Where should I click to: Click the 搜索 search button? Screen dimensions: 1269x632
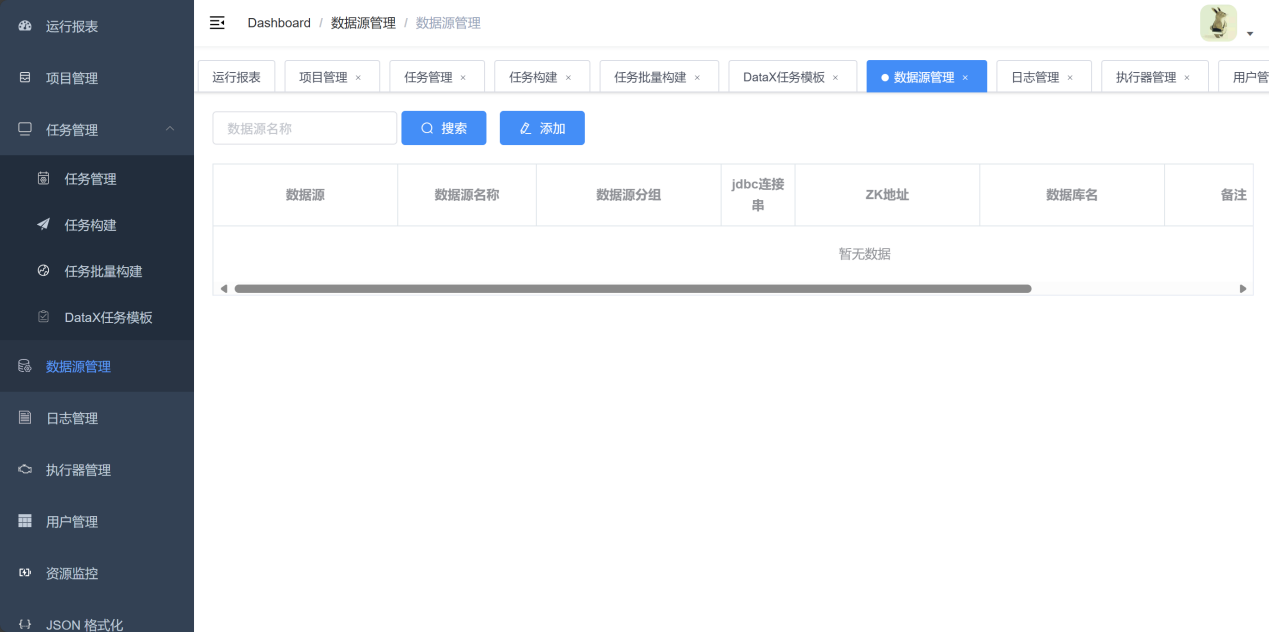click(444, 128)
